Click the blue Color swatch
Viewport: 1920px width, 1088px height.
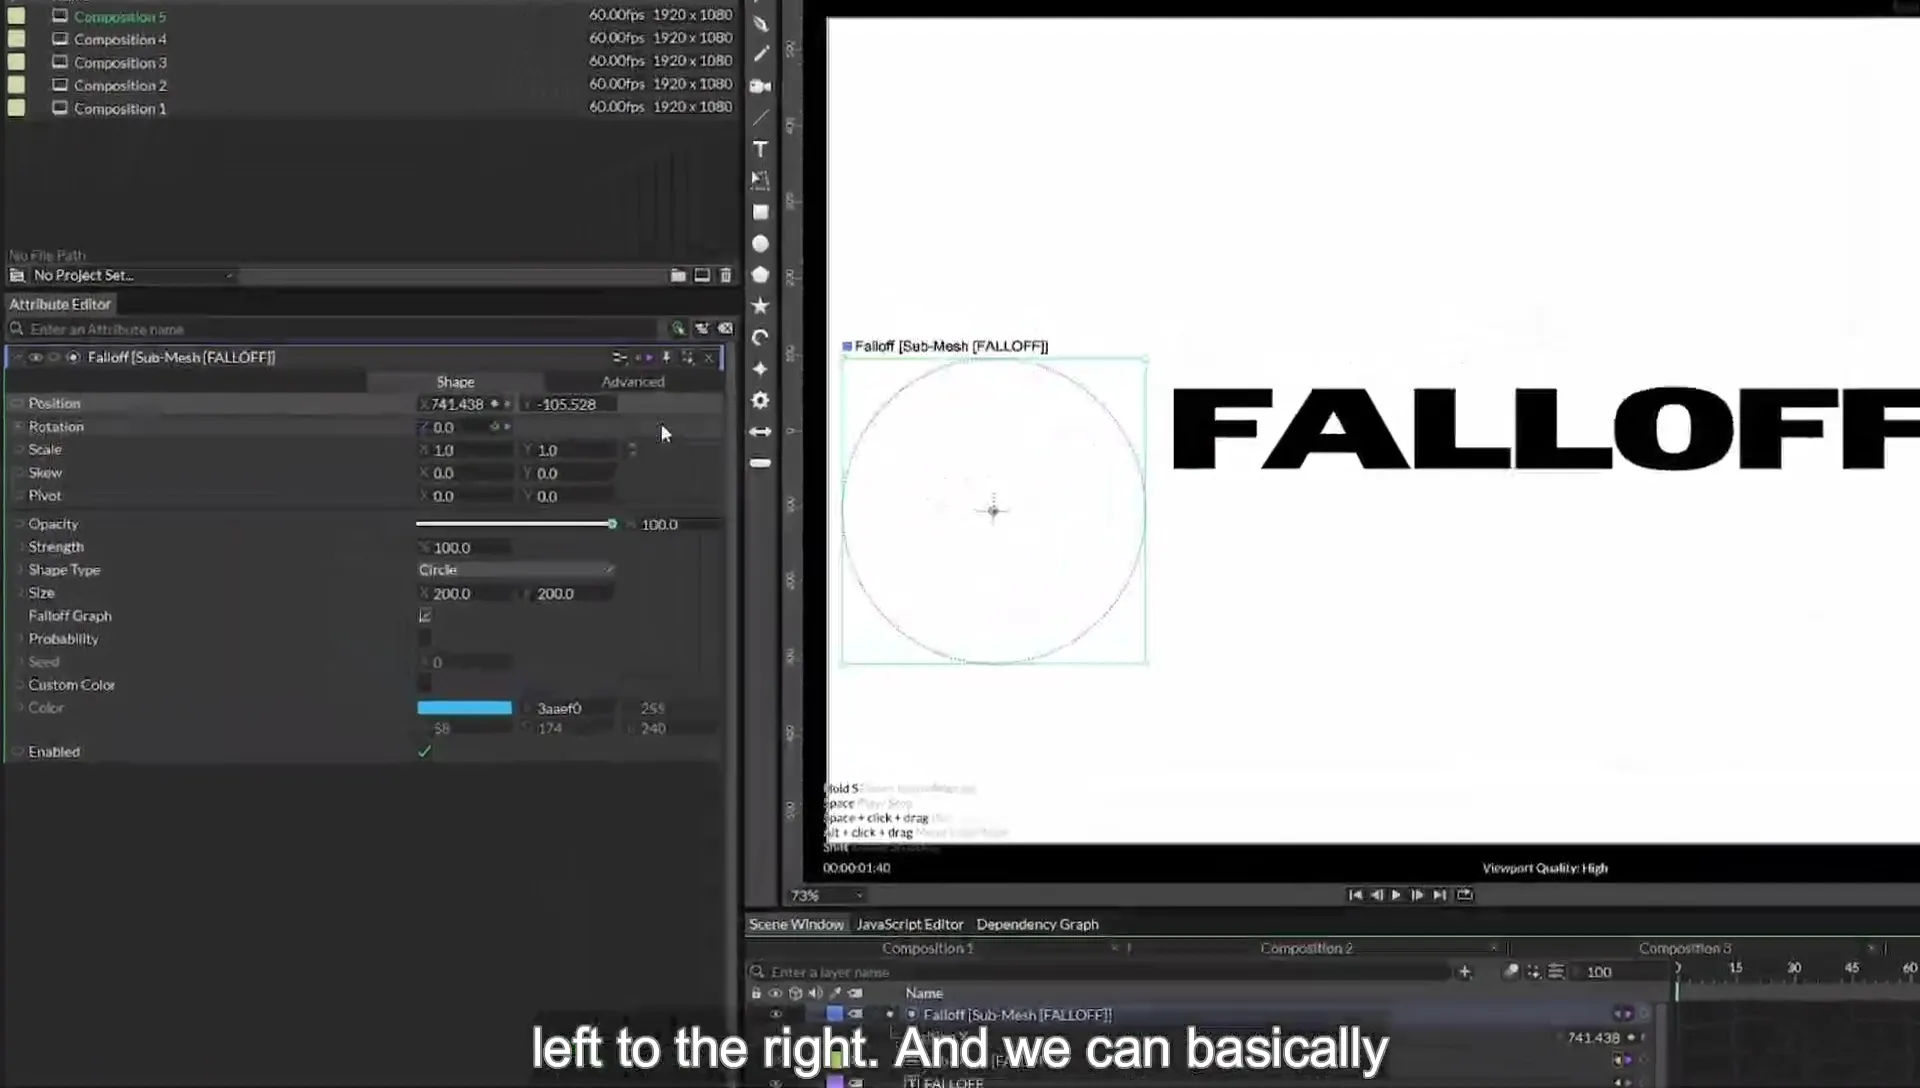click(464, 708)
